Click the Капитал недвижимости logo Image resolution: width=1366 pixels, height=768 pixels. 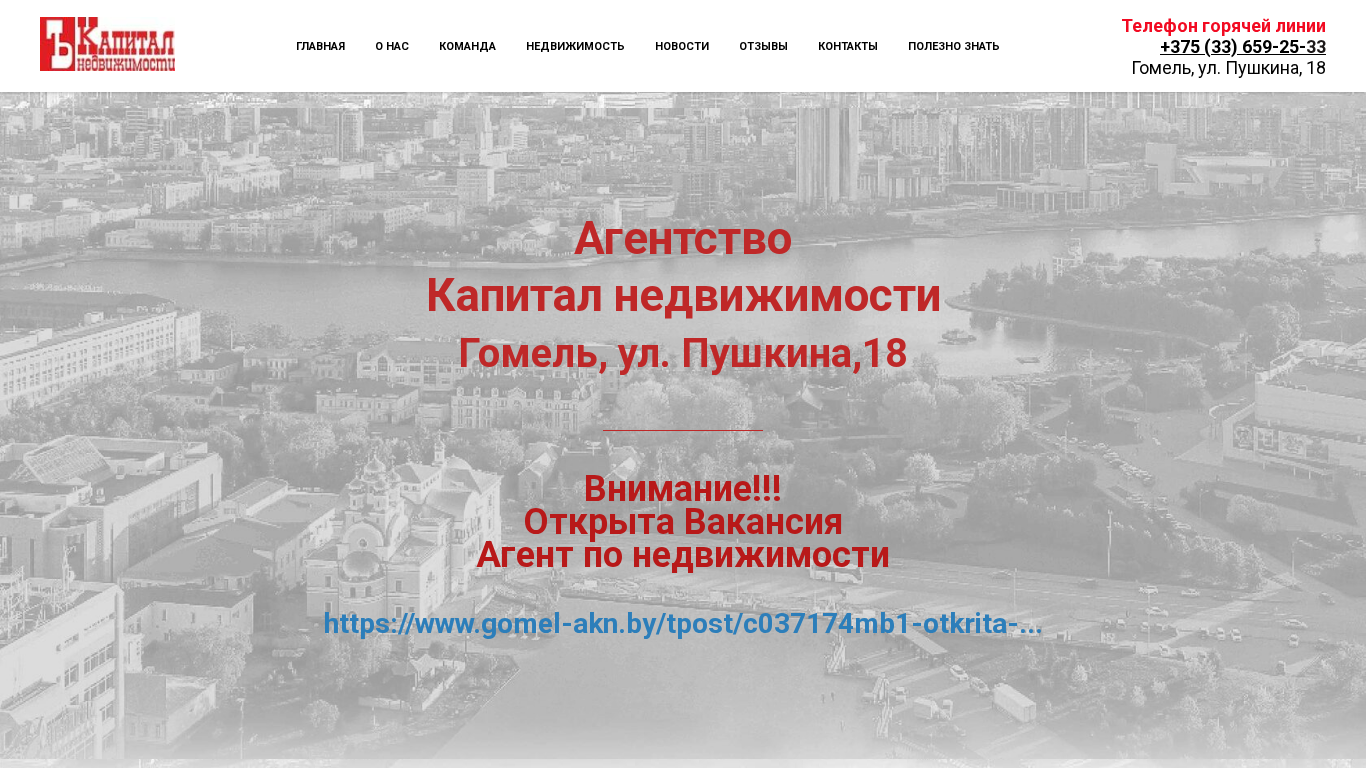(108, 44)
